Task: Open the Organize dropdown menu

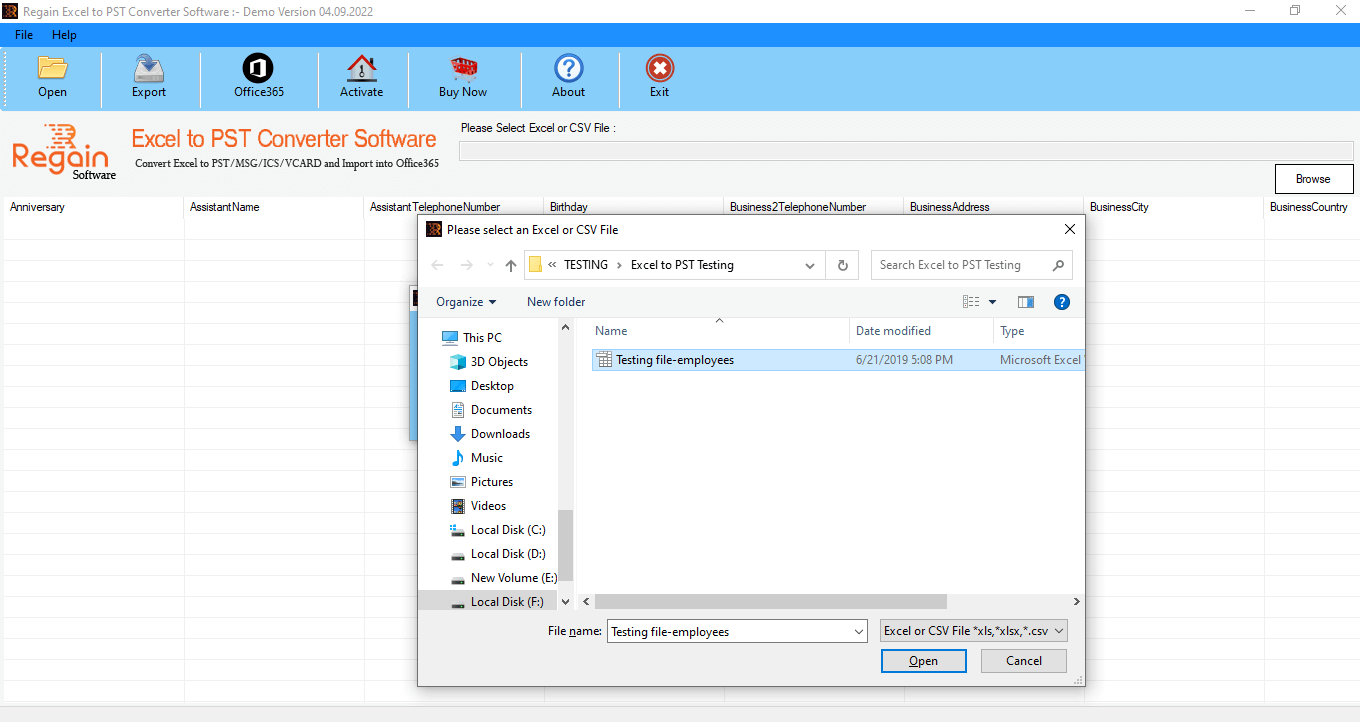Action: click(x=465, y=301)
